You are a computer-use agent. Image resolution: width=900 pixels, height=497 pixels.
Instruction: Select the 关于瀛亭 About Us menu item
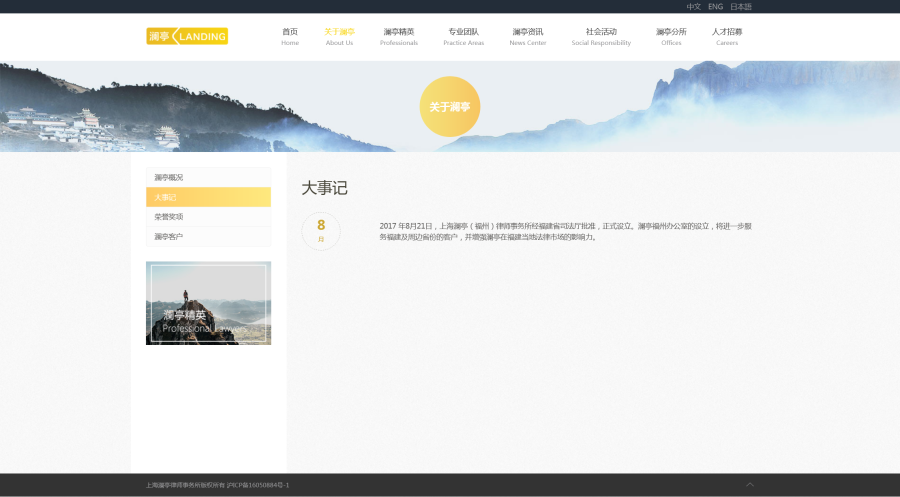339,36
